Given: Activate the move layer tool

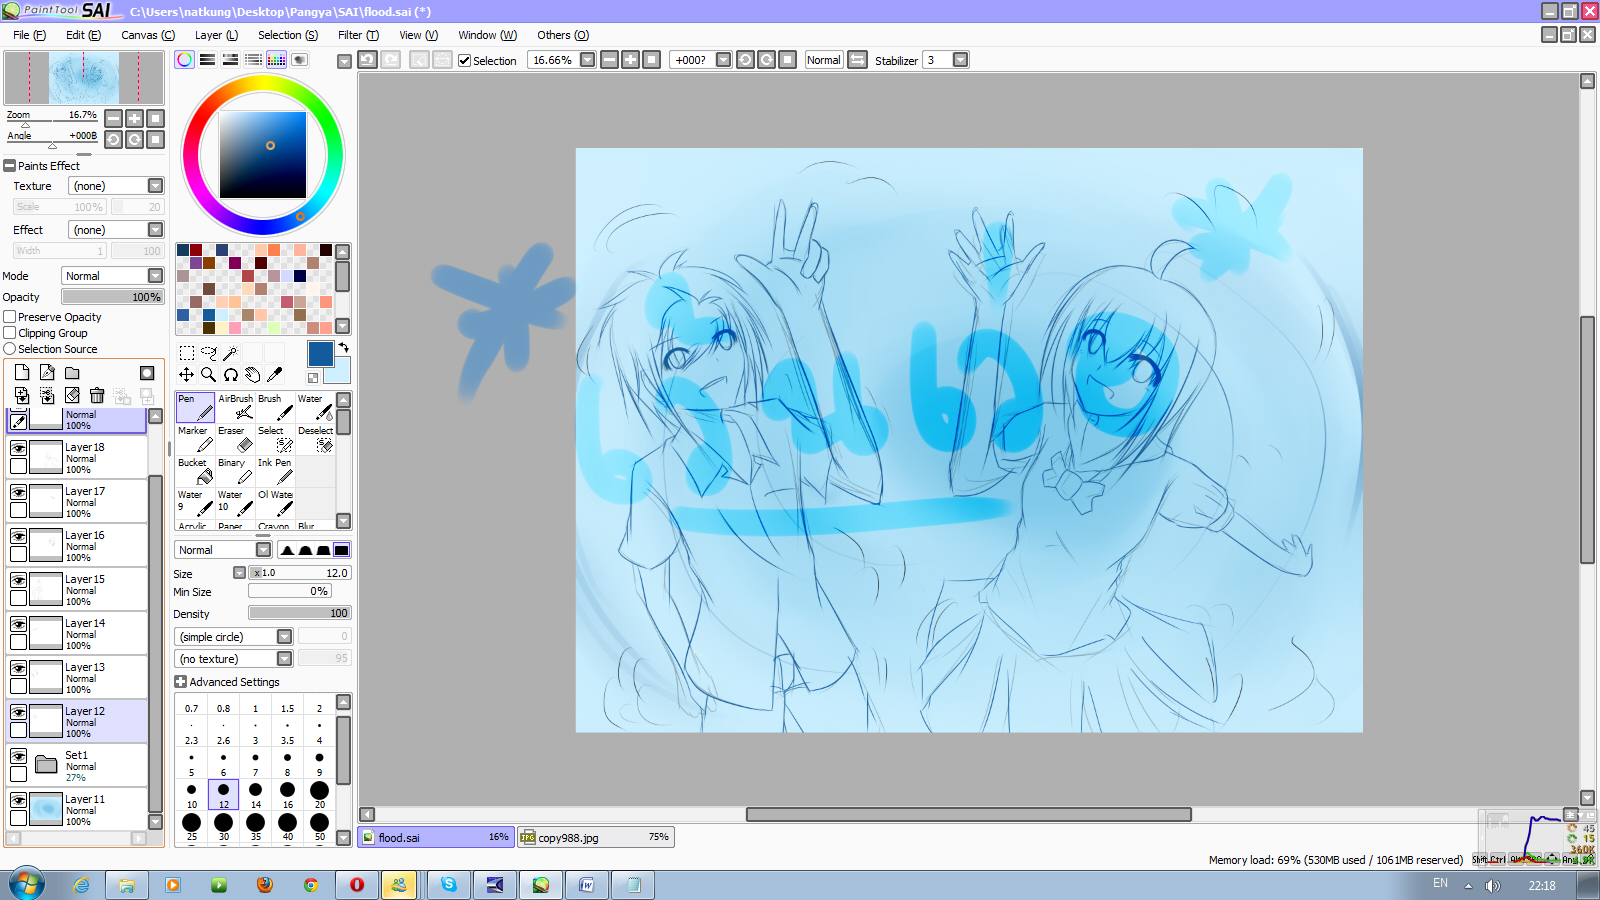Looking at the screenshot, I should pos(187,374).
